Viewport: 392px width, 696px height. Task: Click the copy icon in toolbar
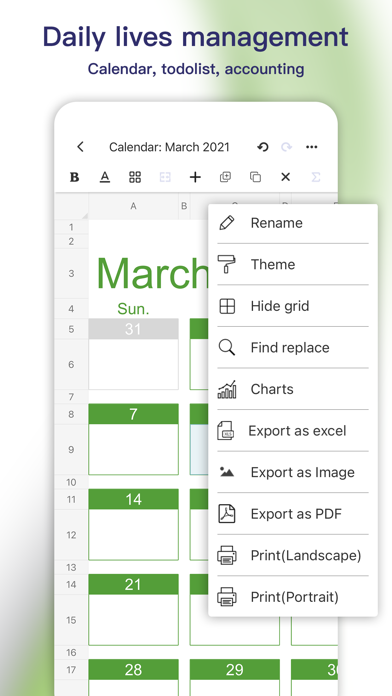click(255, 177)
